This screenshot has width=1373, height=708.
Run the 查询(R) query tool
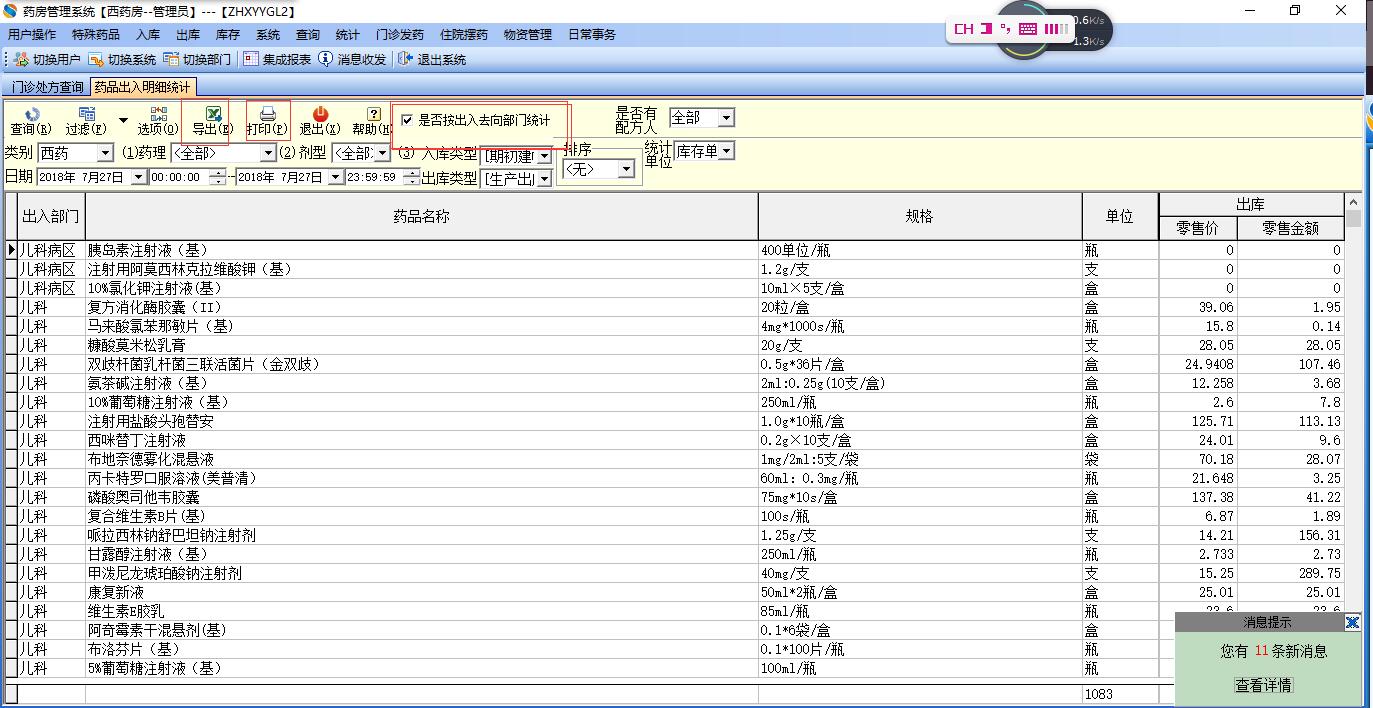31,121
